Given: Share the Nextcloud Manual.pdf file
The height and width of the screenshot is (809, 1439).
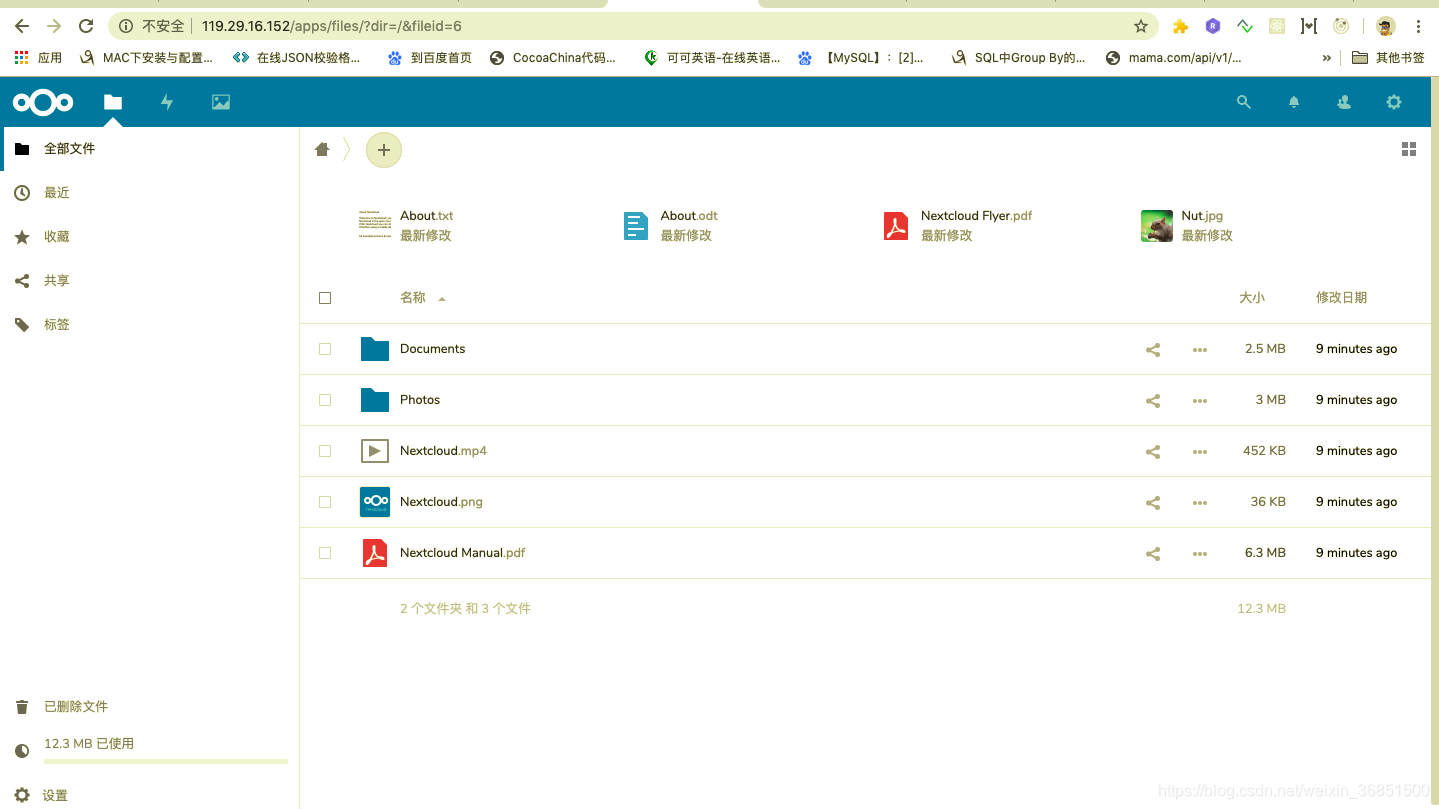Looking at the screenshot, I should tap(1153, 554).
